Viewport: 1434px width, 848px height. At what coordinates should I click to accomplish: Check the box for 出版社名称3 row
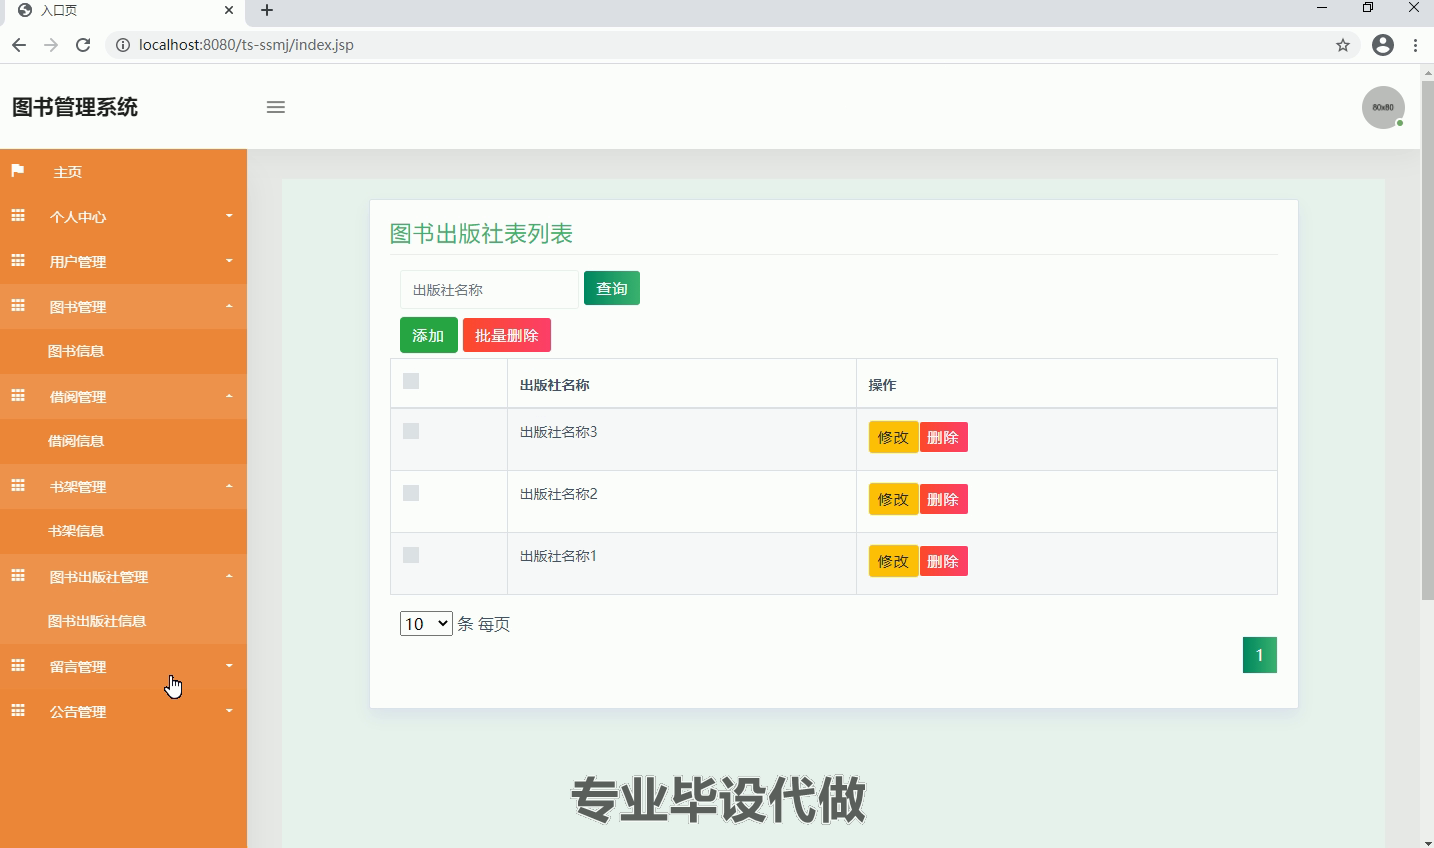point(411,431)
